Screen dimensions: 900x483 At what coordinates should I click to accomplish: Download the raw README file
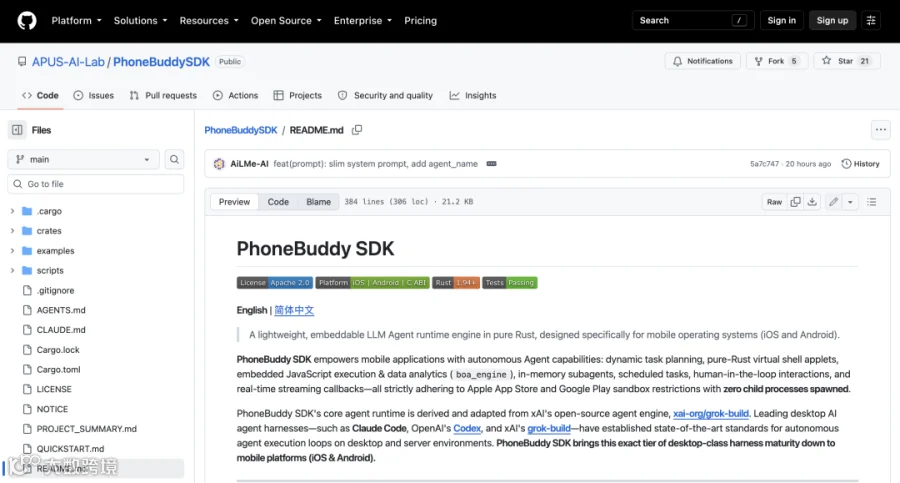click(x=812, y=202)
